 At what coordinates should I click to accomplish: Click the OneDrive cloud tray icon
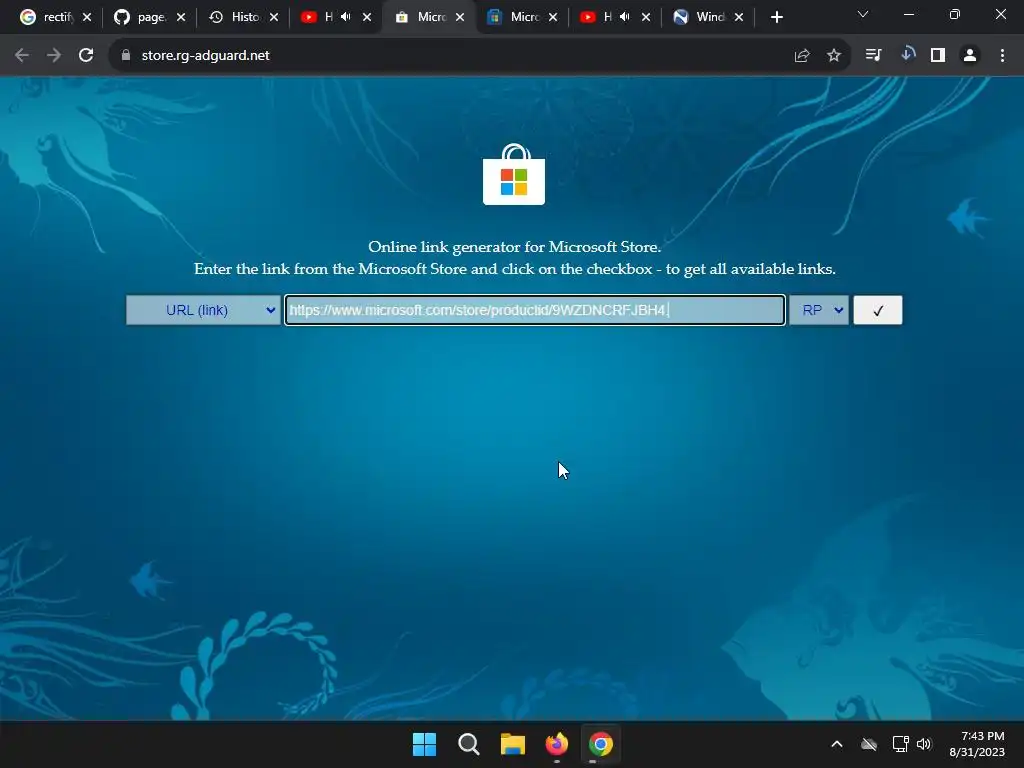pyautogui.click(x=869, y=744)
